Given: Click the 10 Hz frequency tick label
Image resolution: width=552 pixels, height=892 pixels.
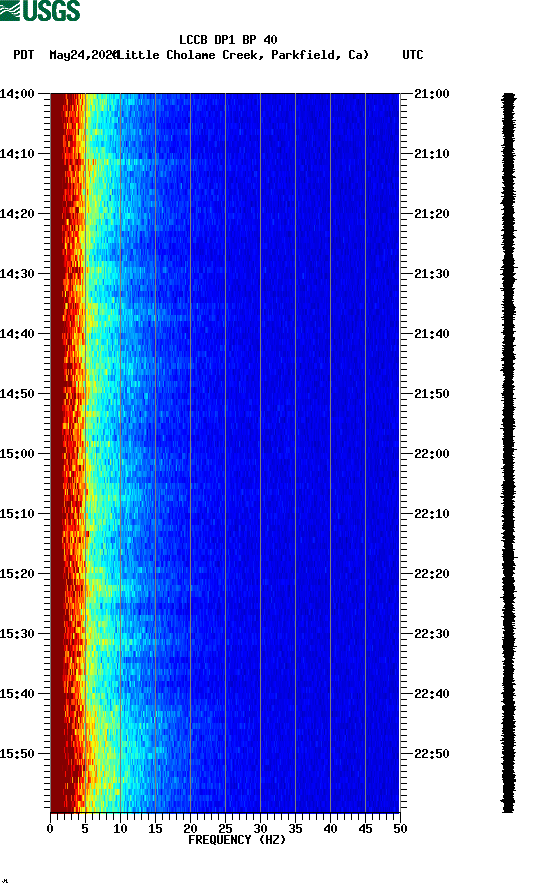Looking at the screenshot, I should (120, 829).
